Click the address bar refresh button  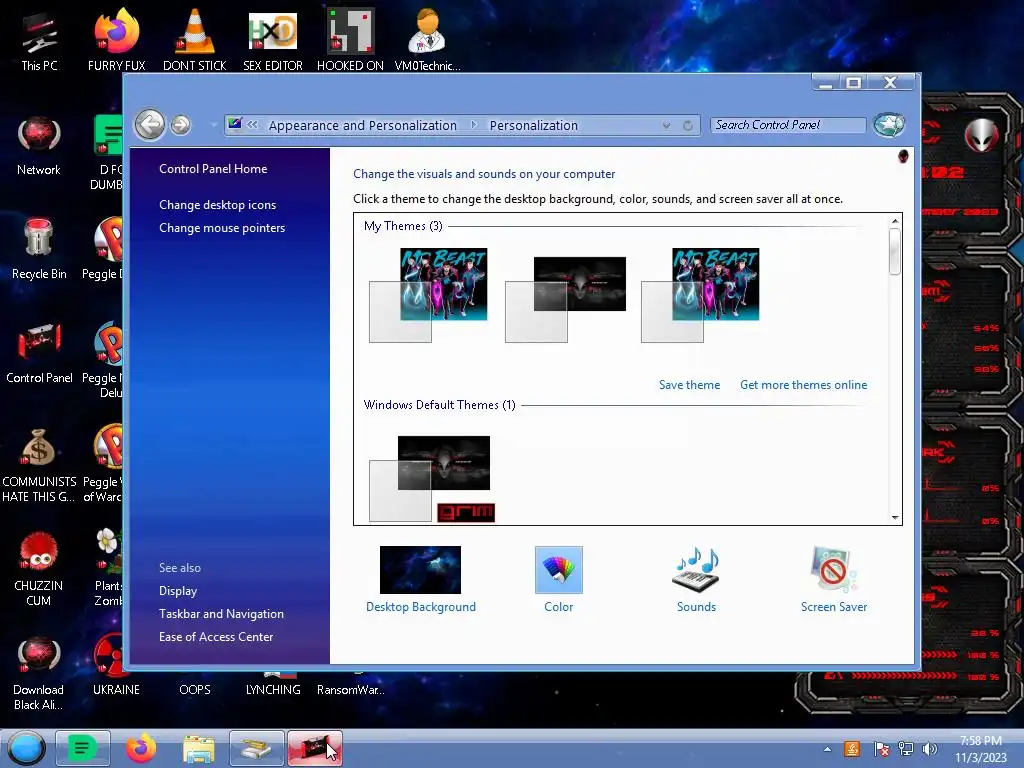tap(688, 125)
